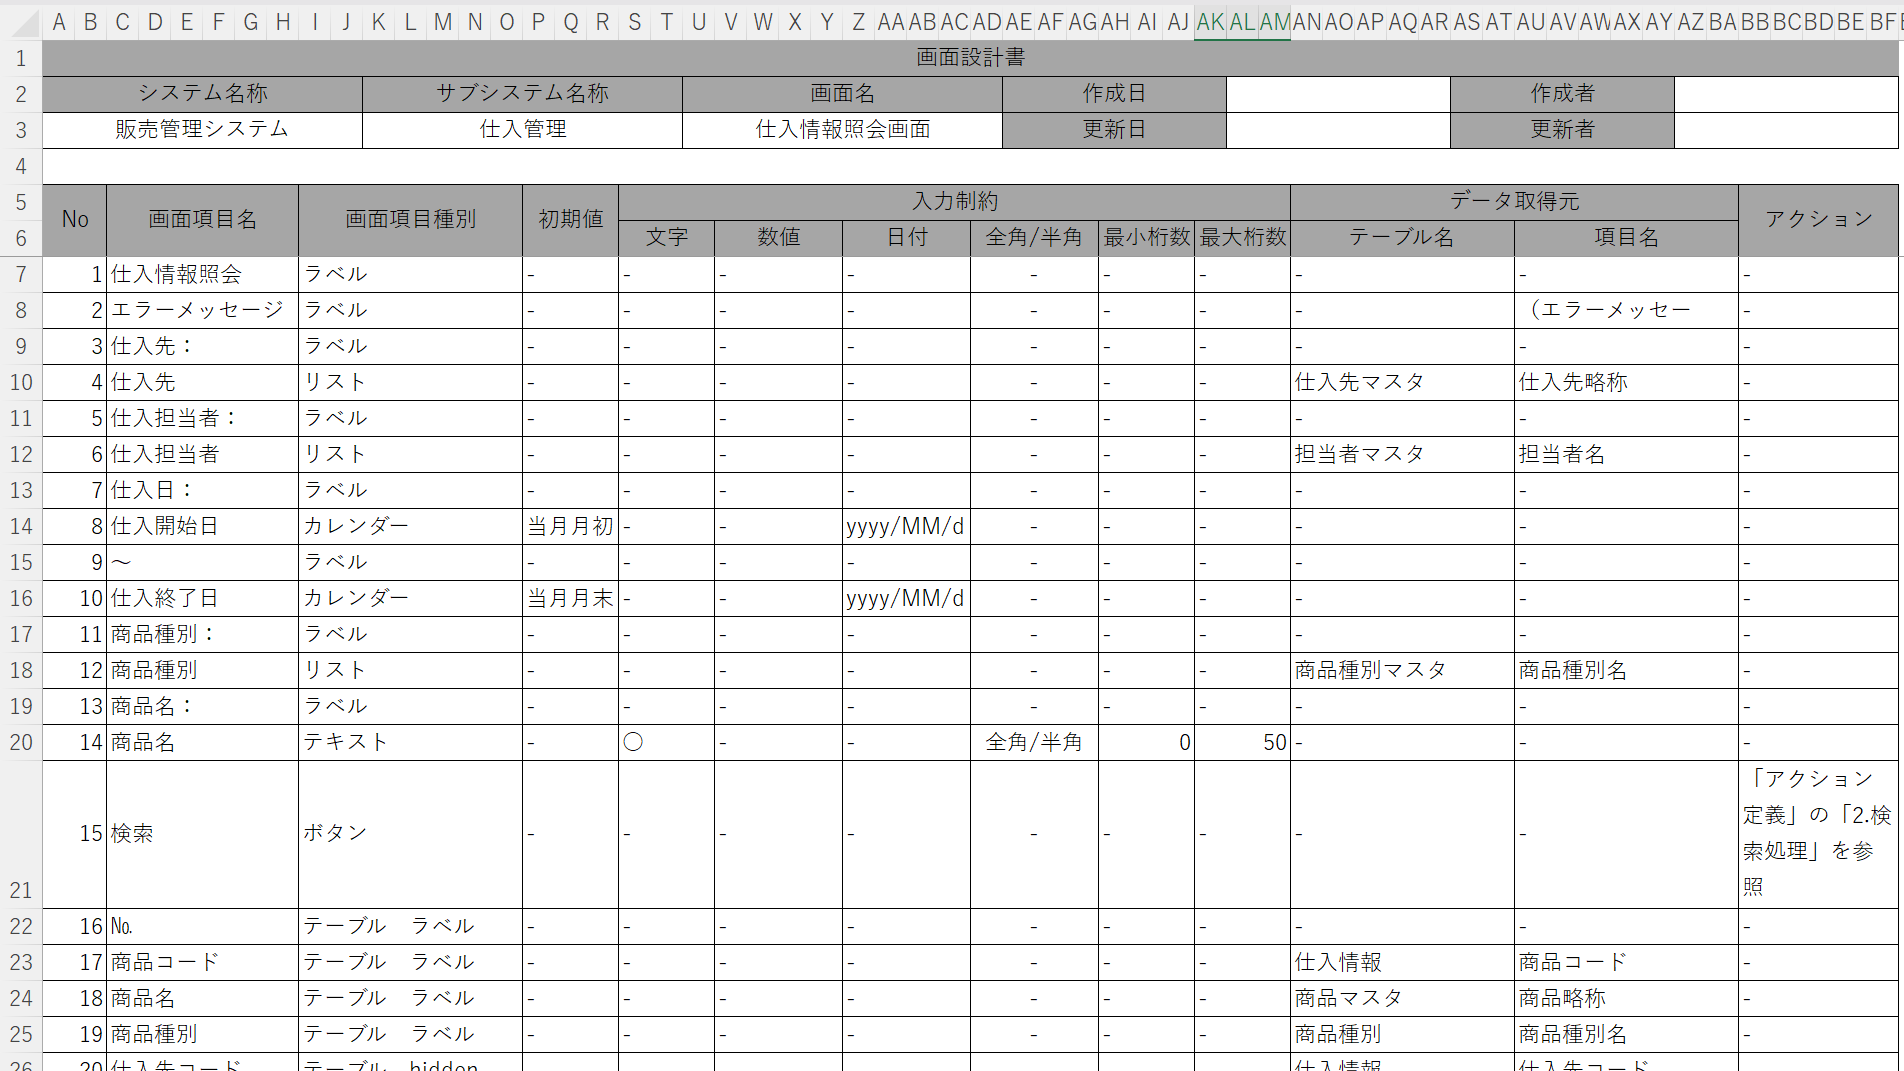1904x1071 pixels.
Task: Click the yyyy/MM/d cell in the 仕入終了日 row
Action: 906,598
